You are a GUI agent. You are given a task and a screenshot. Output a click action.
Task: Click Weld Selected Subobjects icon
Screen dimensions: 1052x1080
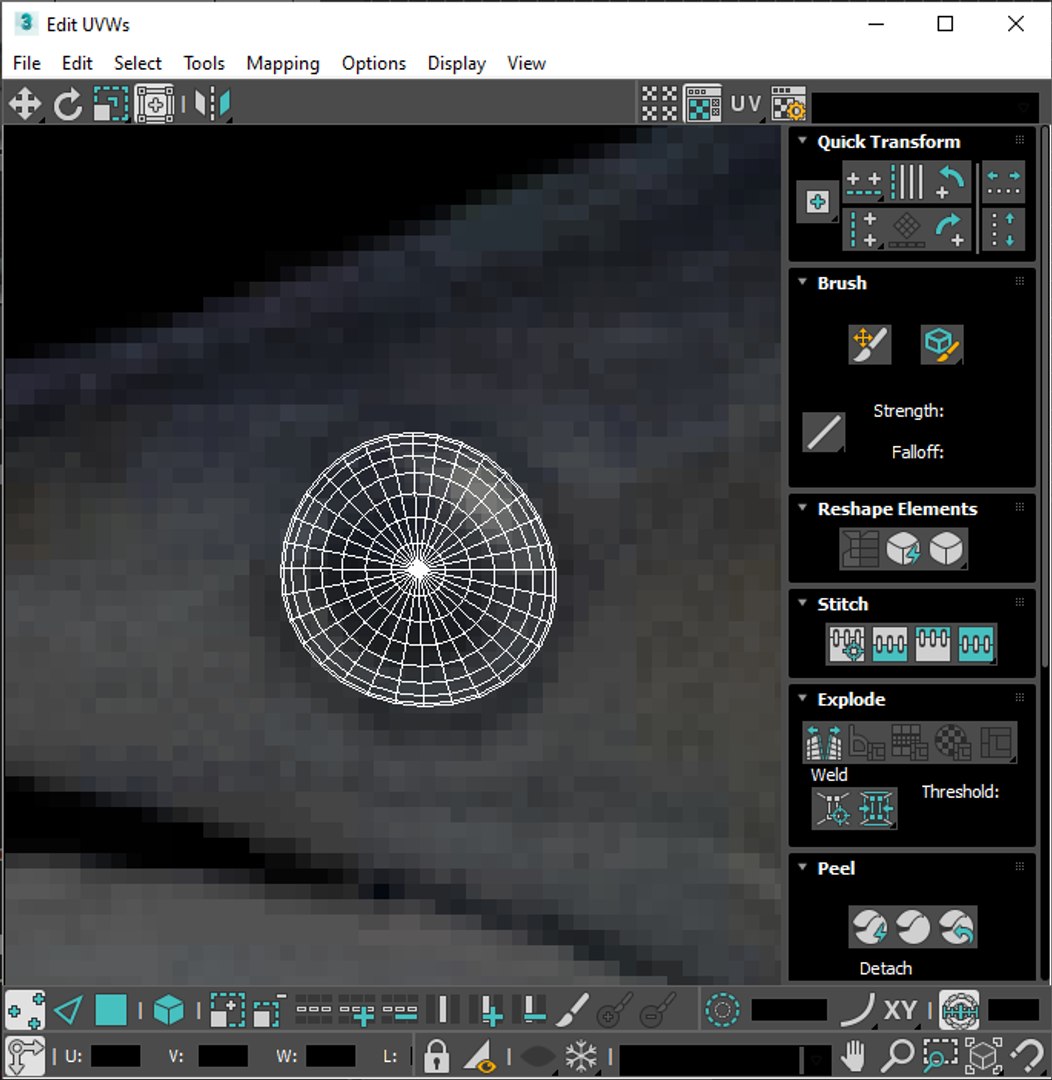pos(876,808)
